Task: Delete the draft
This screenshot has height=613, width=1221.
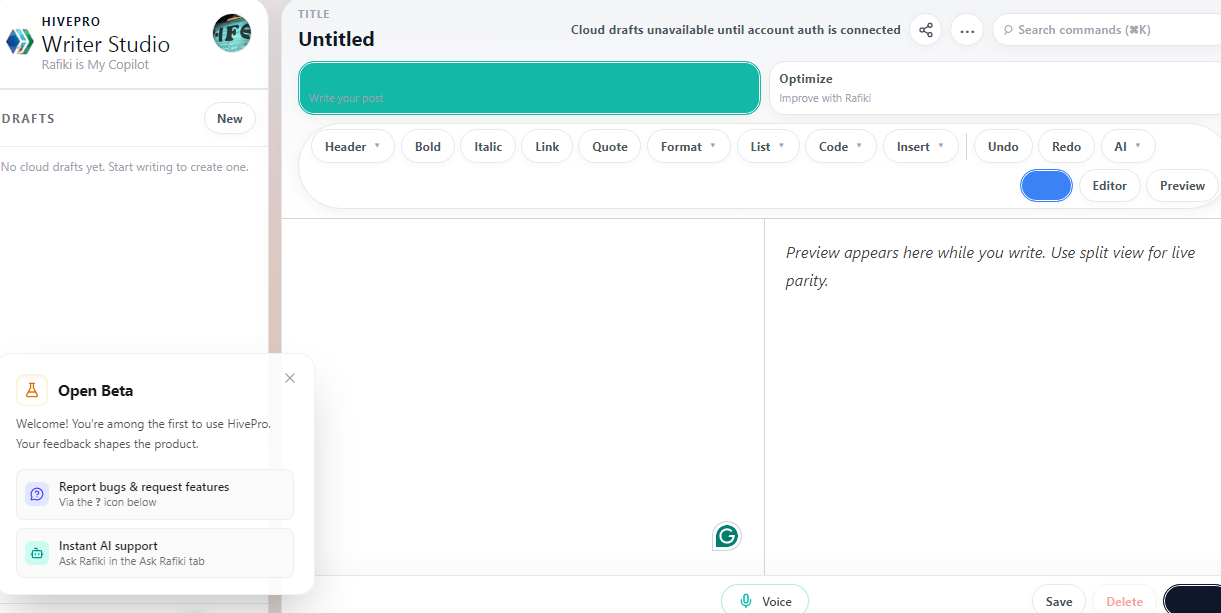Action: (x=1124, y=601)
